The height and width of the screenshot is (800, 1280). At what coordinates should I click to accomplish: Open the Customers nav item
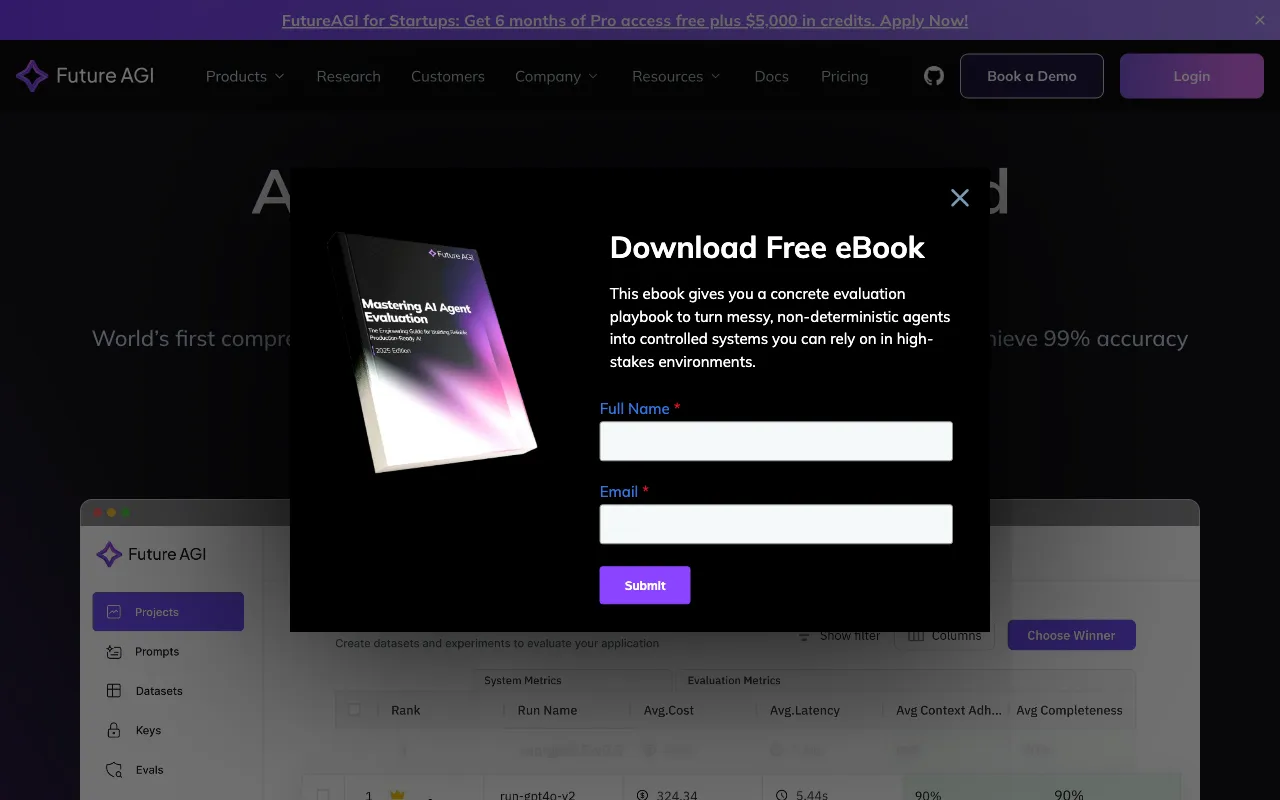pos(448,76)
